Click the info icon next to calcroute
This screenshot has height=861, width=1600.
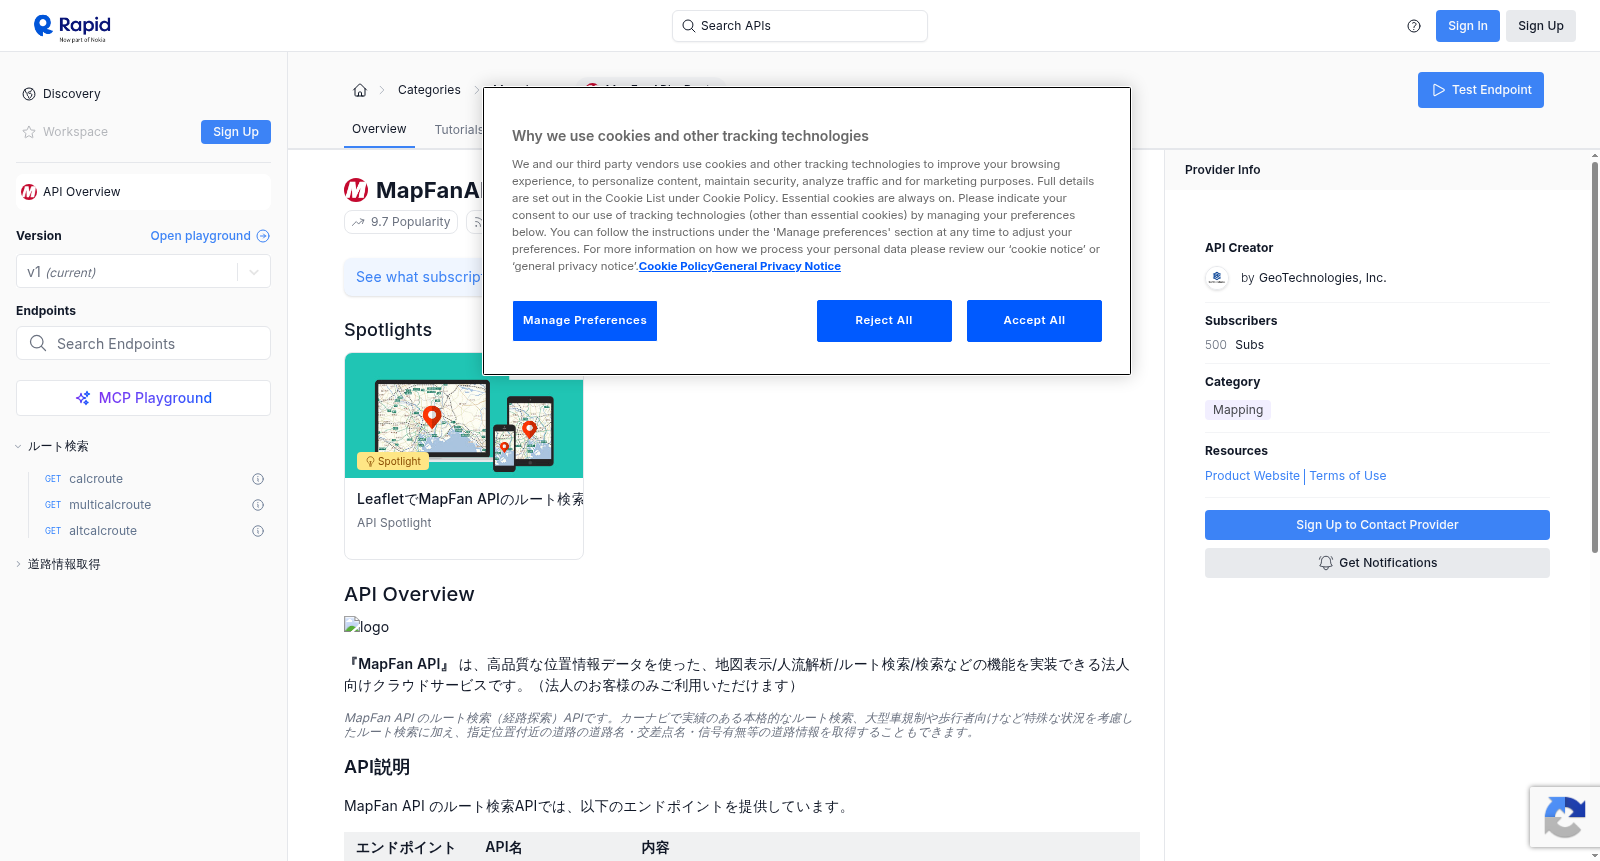(258, 479)
